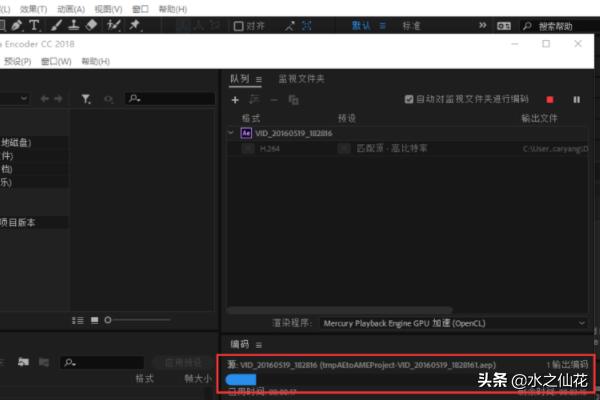Toggle auto-encode watch folders checkbox
The width and height of the screenshot is (600, 400).
click(x=409, y=100)
